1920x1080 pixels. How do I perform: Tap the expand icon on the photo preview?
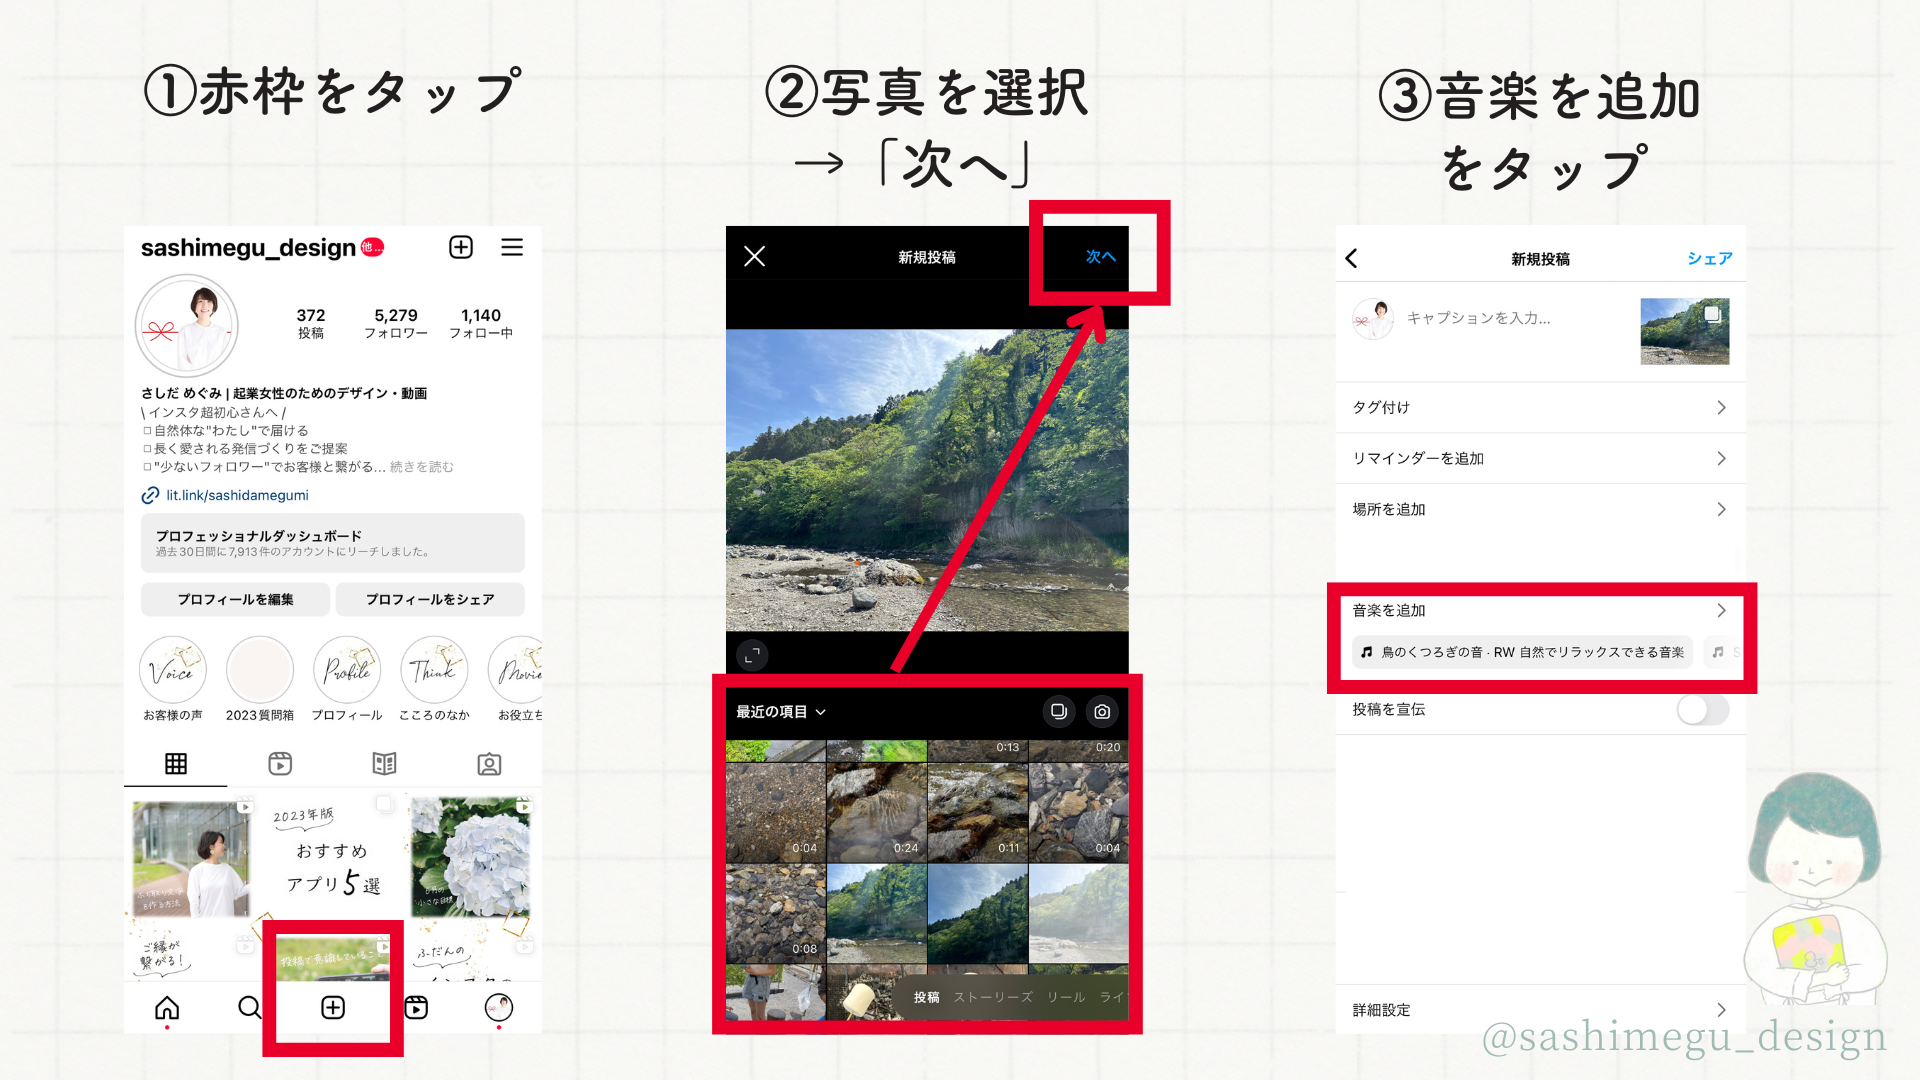tap(754, 655)
